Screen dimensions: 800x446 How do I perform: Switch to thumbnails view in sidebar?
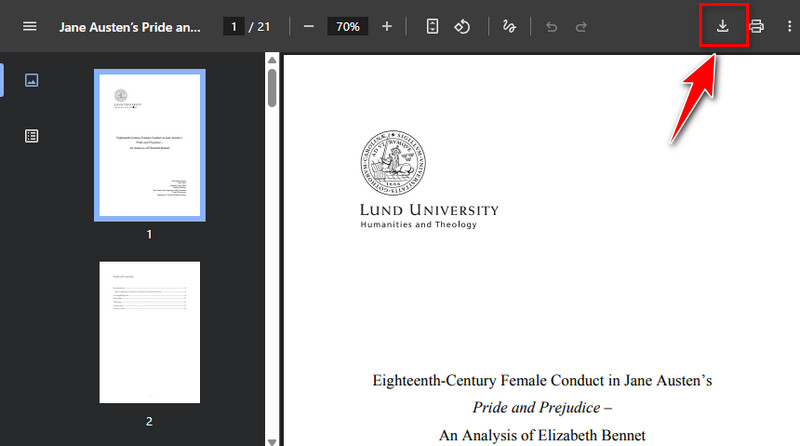click(x=31, y=81)
